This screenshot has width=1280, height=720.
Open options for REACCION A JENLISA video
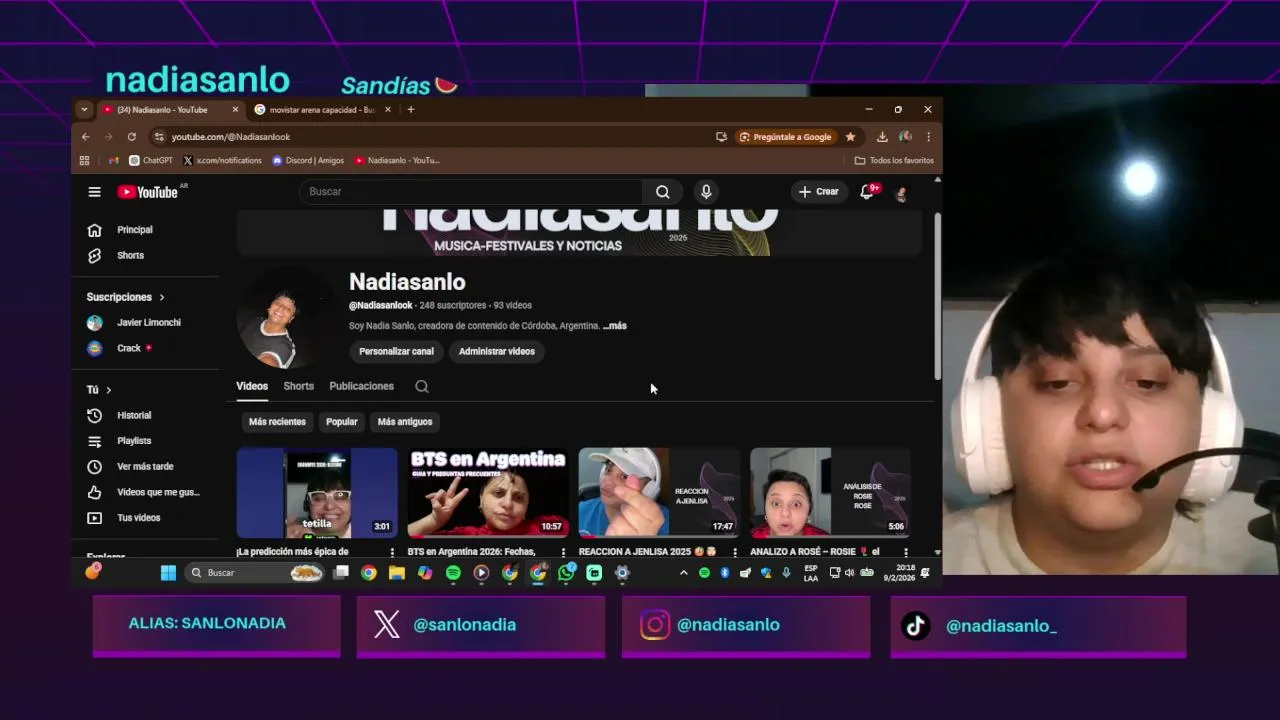735,552
